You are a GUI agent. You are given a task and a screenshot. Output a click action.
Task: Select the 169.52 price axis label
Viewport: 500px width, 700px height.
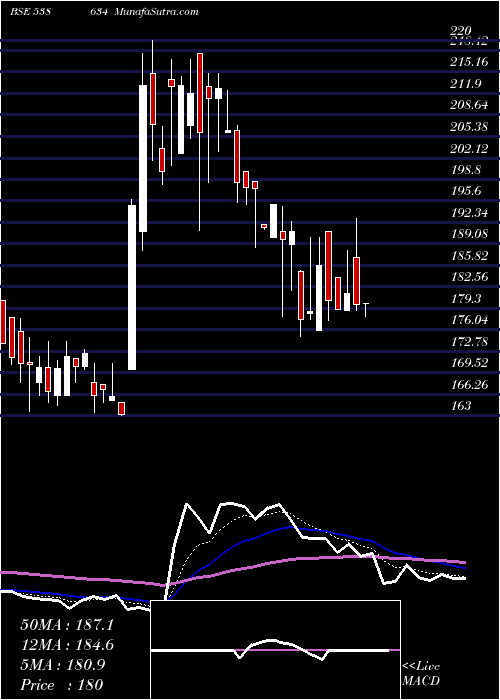click(x=469, y=362)
